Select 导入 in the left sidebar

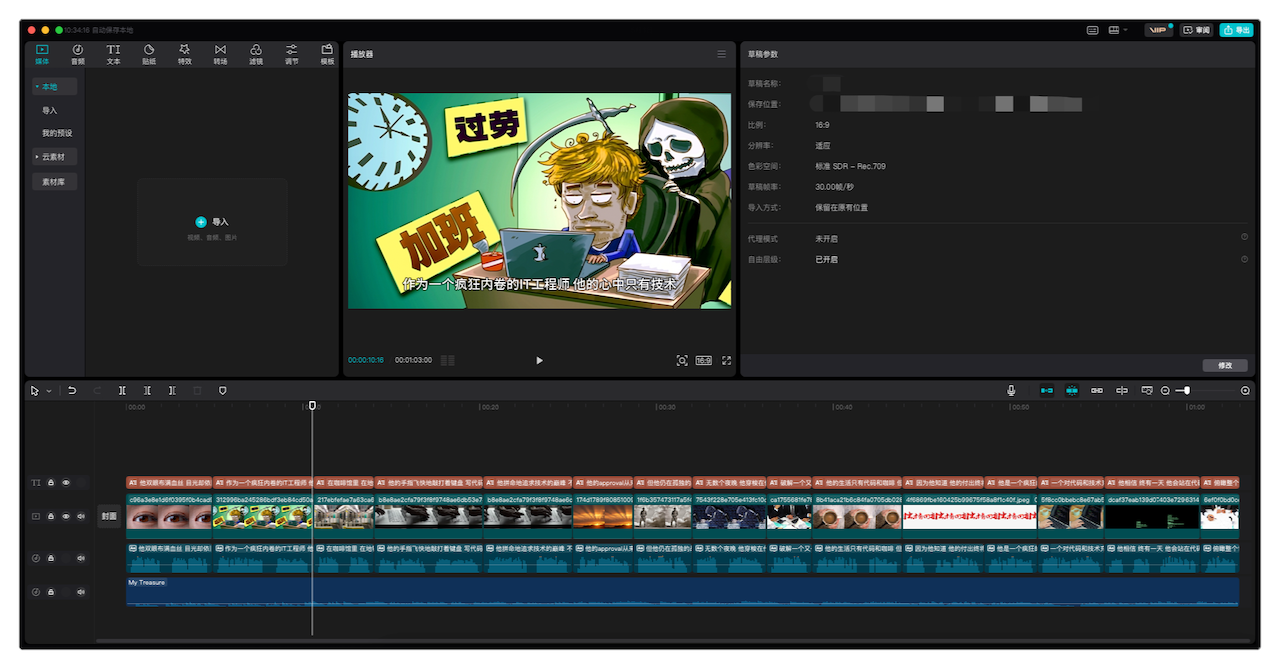click(50, 110)
